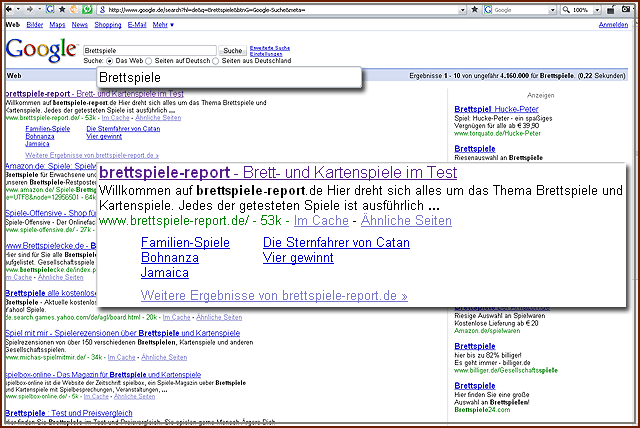Open the Spiele-Offensive shop result
The image size is (640, 428).
[51, 213]
